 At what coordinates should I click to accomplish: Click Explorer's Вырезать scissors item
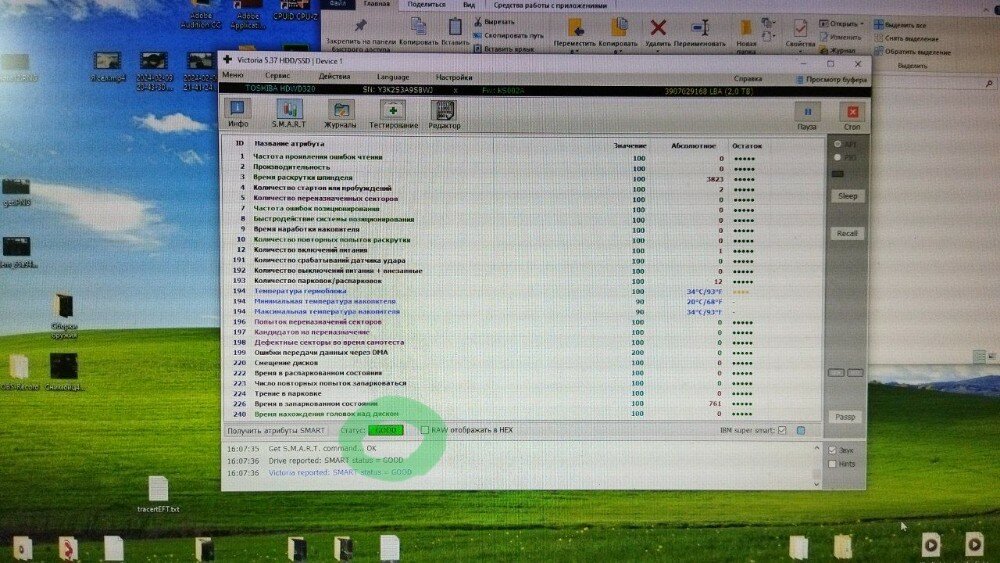[x=494, y=22]
